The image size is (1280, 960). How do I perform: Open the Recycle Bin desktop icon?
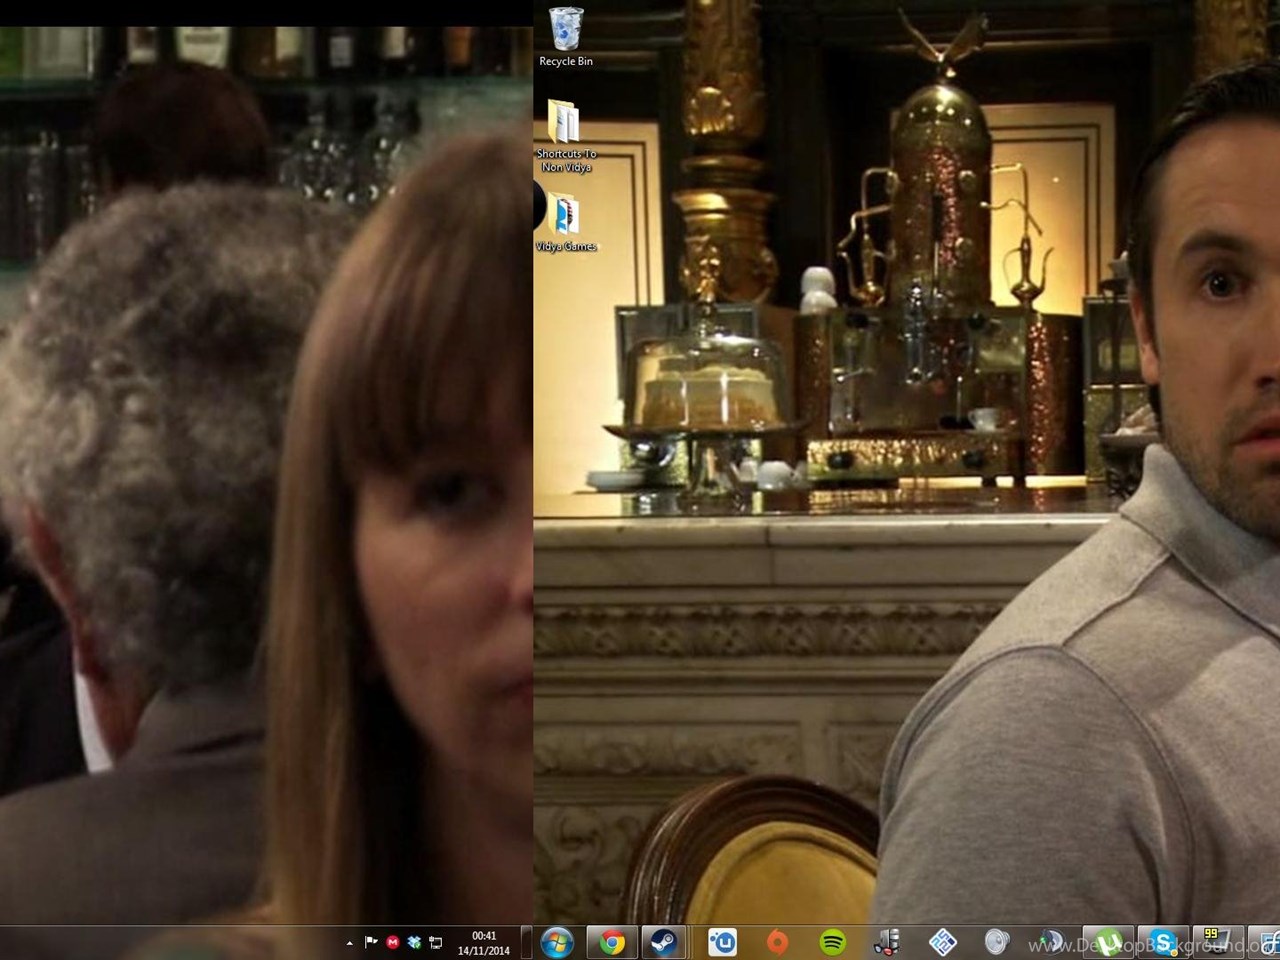[566, 37]
